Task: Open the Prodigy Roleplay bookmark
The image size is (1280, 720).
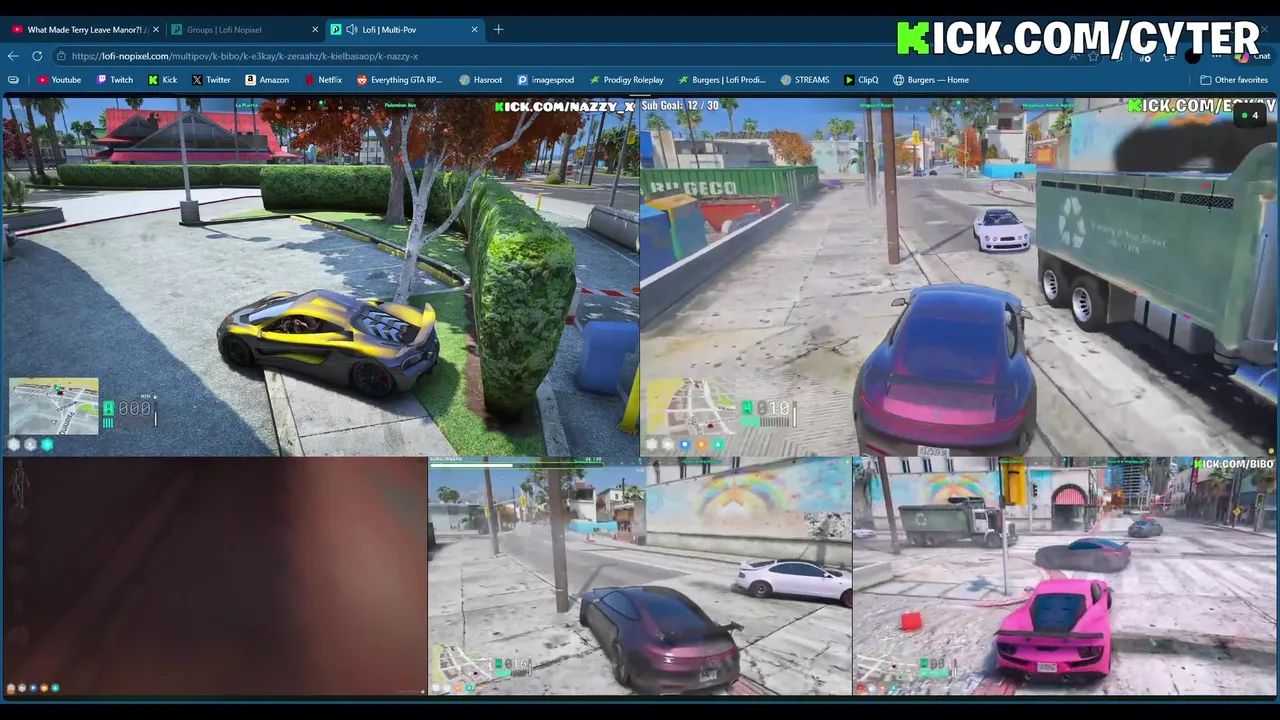Action: 627,80
